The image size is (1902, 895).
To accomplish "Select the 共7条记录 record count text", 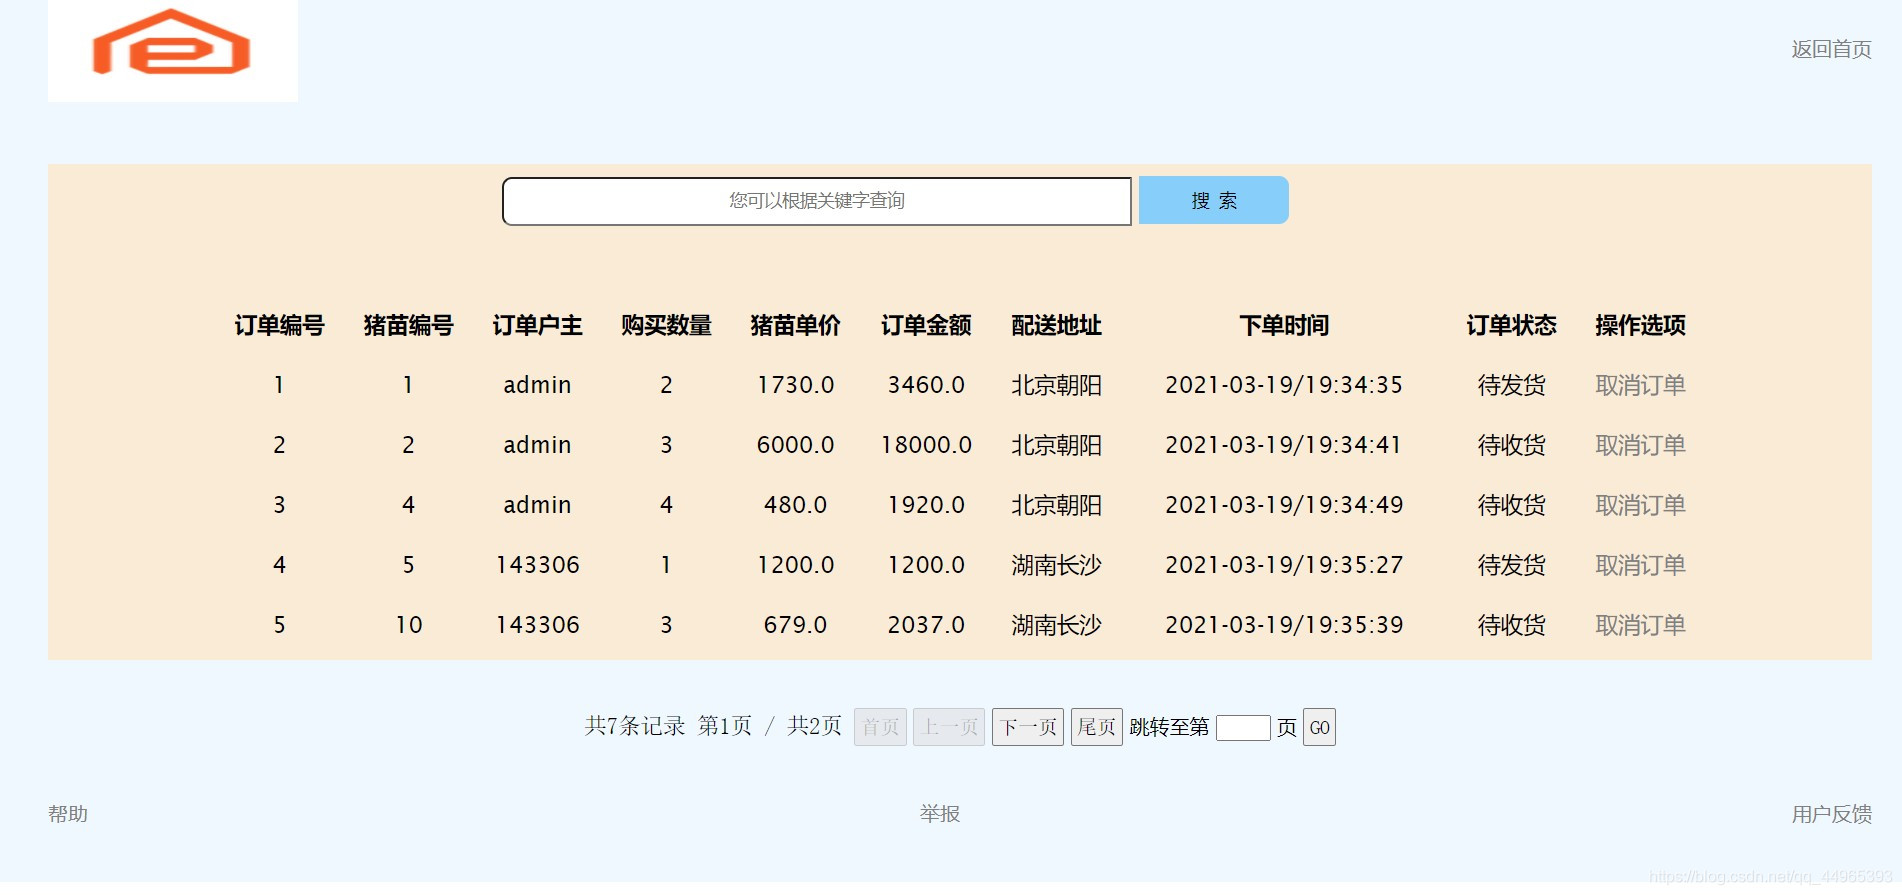I will click(635, 726).
